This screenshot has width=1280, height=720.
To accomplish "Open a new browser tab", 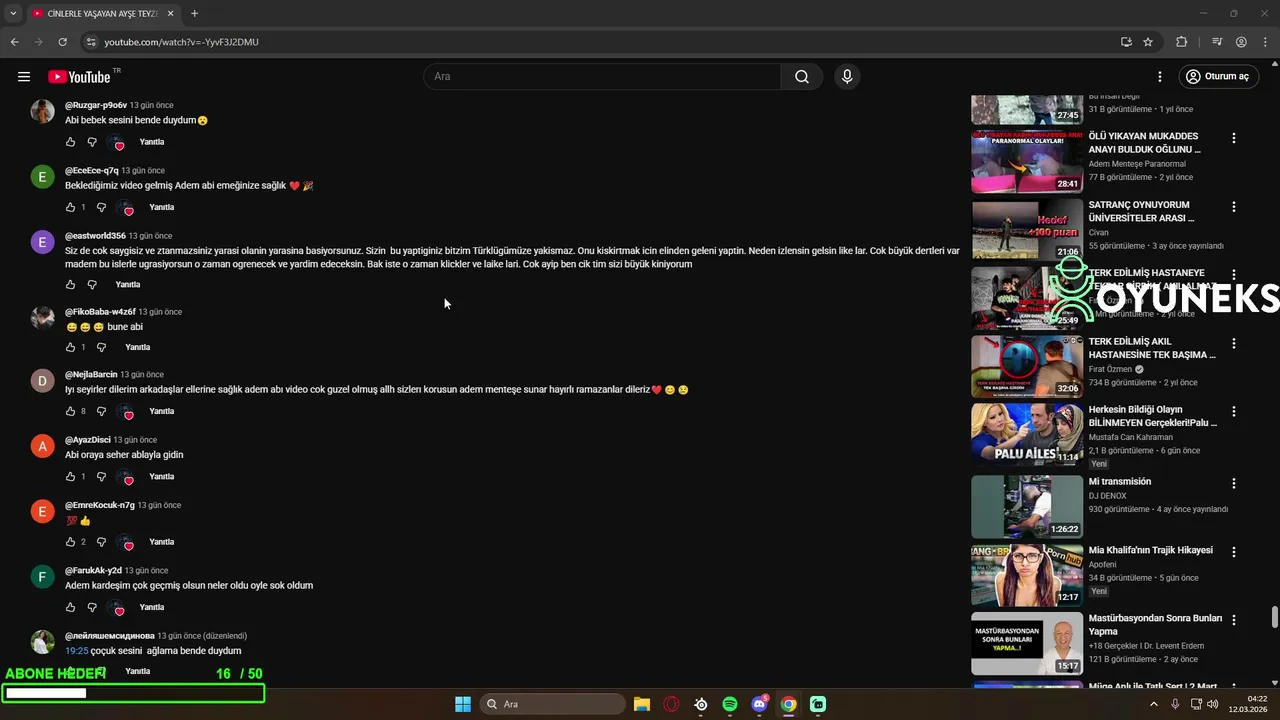I will (x=194, y=13).
